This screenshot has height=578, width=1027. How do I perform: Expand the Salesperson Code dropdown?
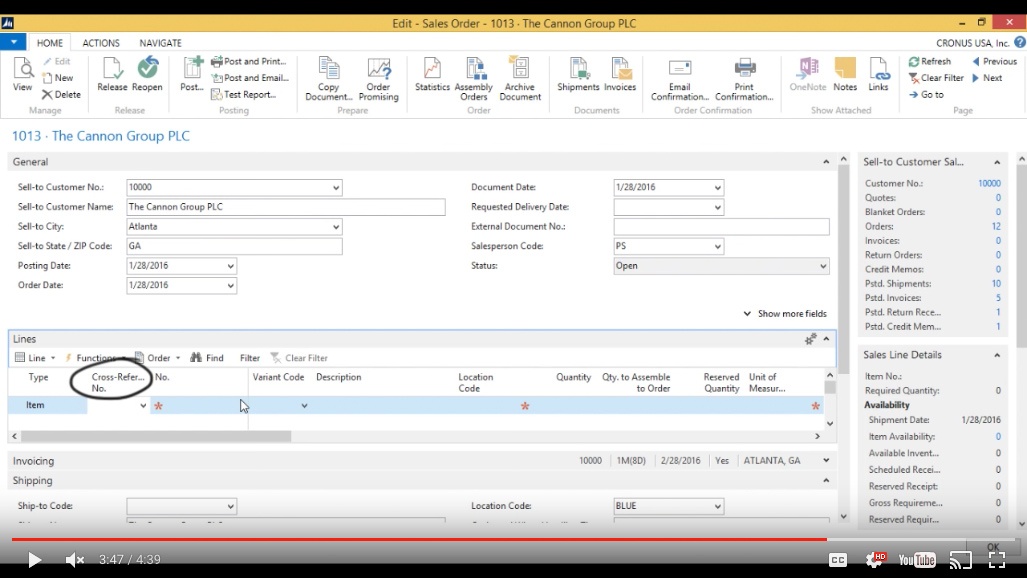[717, 247]
